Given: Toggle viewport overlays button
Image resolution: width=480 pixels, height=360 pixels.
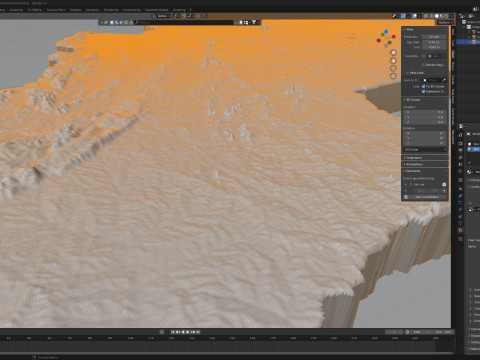Looking at the screenshot, I should click(x=414, y=16).
